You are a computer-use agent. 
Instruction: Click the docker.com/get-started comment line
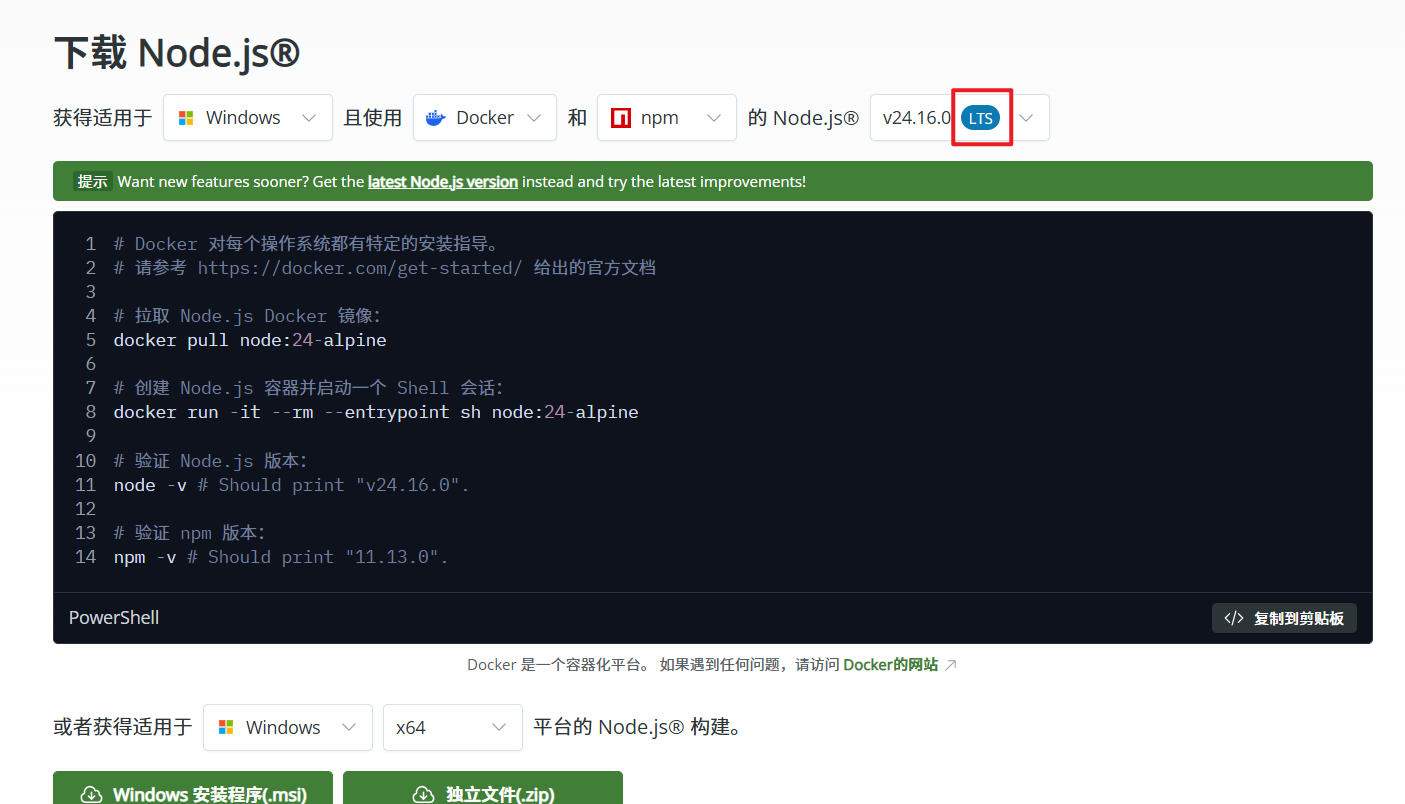point(385,268)
